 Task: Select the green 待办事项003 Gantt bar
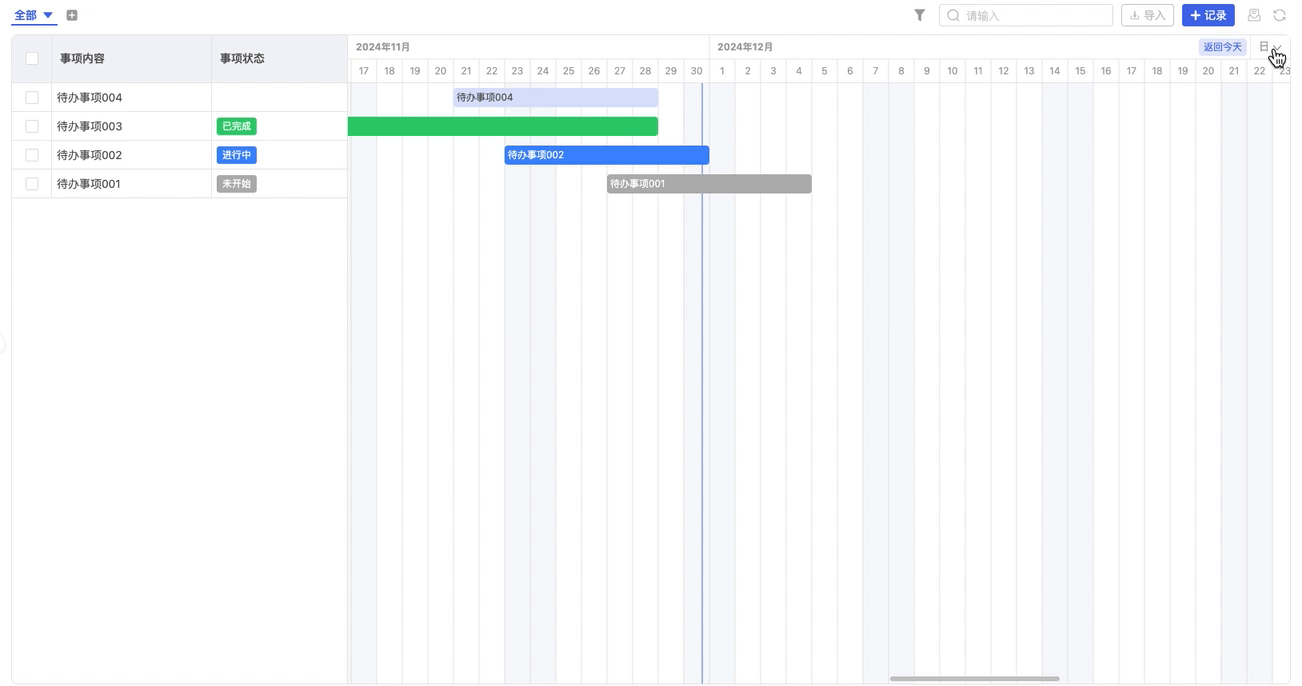(503, 126)
